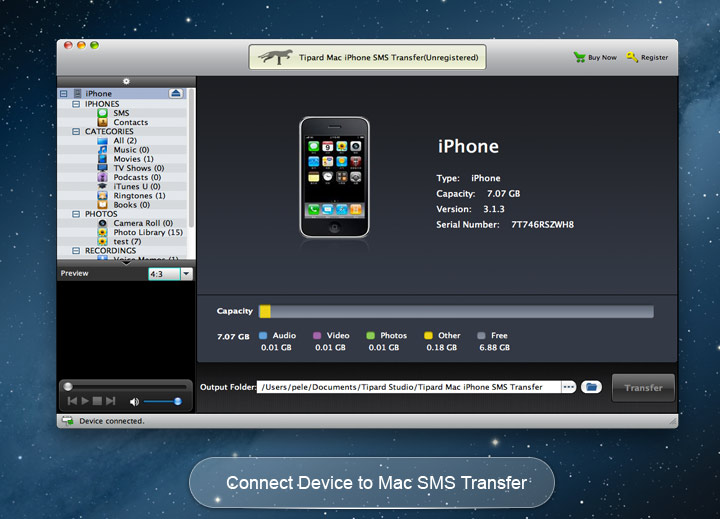Viewport: 720px width, 519px height.
Task: Select Books (0) category
Action: coord(131,205)
